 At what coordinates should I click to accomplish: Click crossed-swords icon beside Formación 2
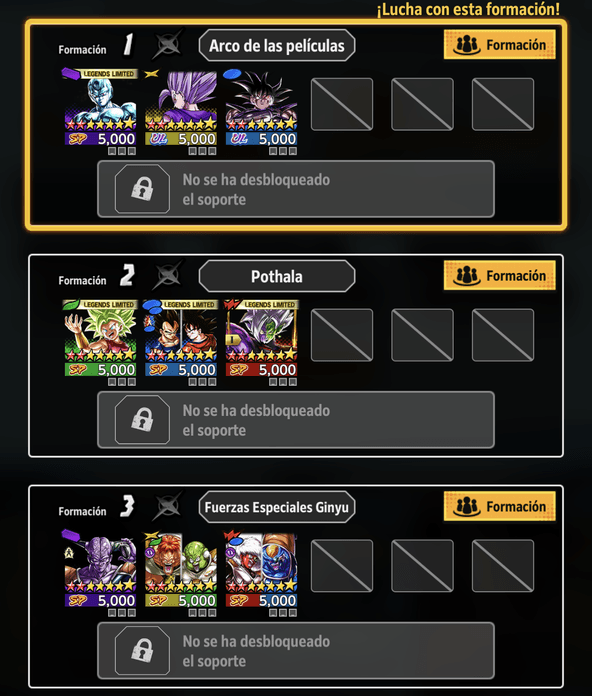click(x=168, y=275)
